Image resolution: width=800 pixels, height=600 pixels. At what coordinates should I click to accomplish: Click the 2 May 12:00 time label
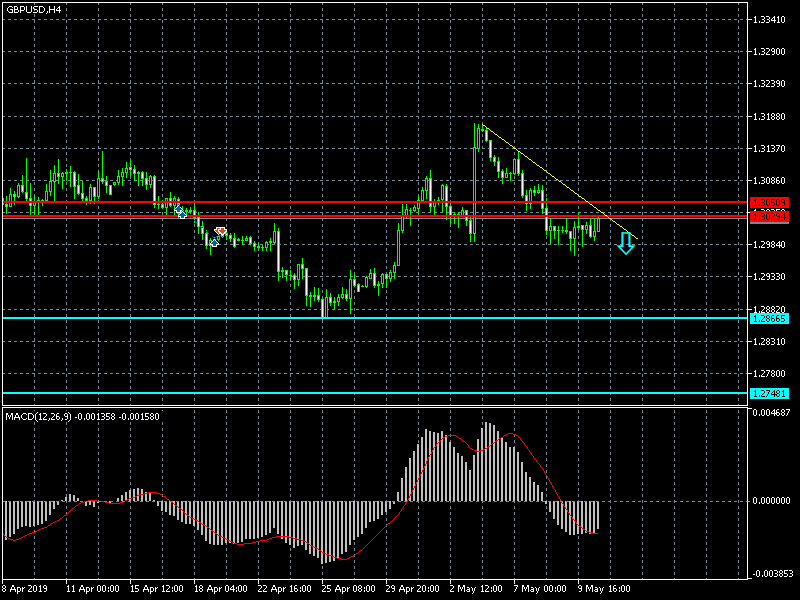coord(474,589)
